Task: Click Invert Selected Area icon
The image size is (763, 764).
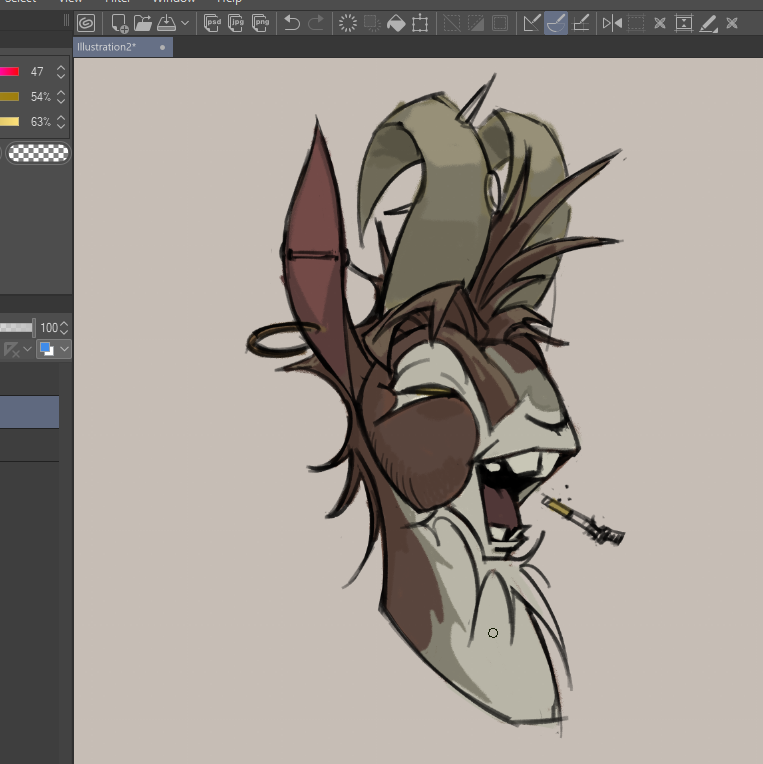Action: [476, 23]
